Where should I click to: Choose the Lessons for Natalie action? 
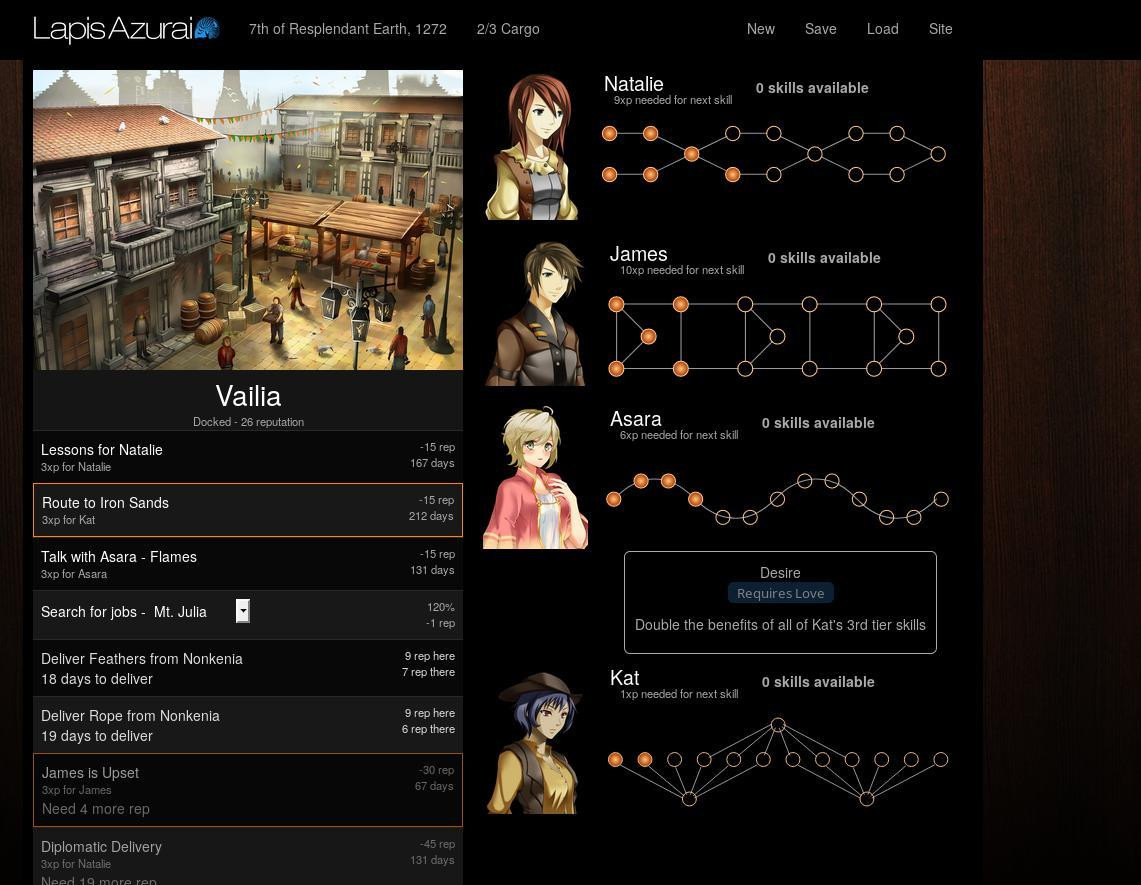point(248,456)
